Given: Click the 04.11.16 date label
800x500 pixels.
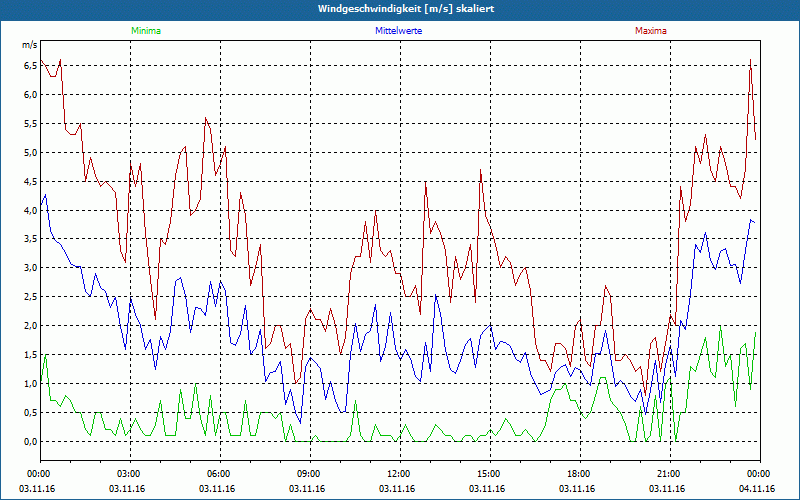Looking at the screenshot, I should pyautogui.click(x=757, y=489).
